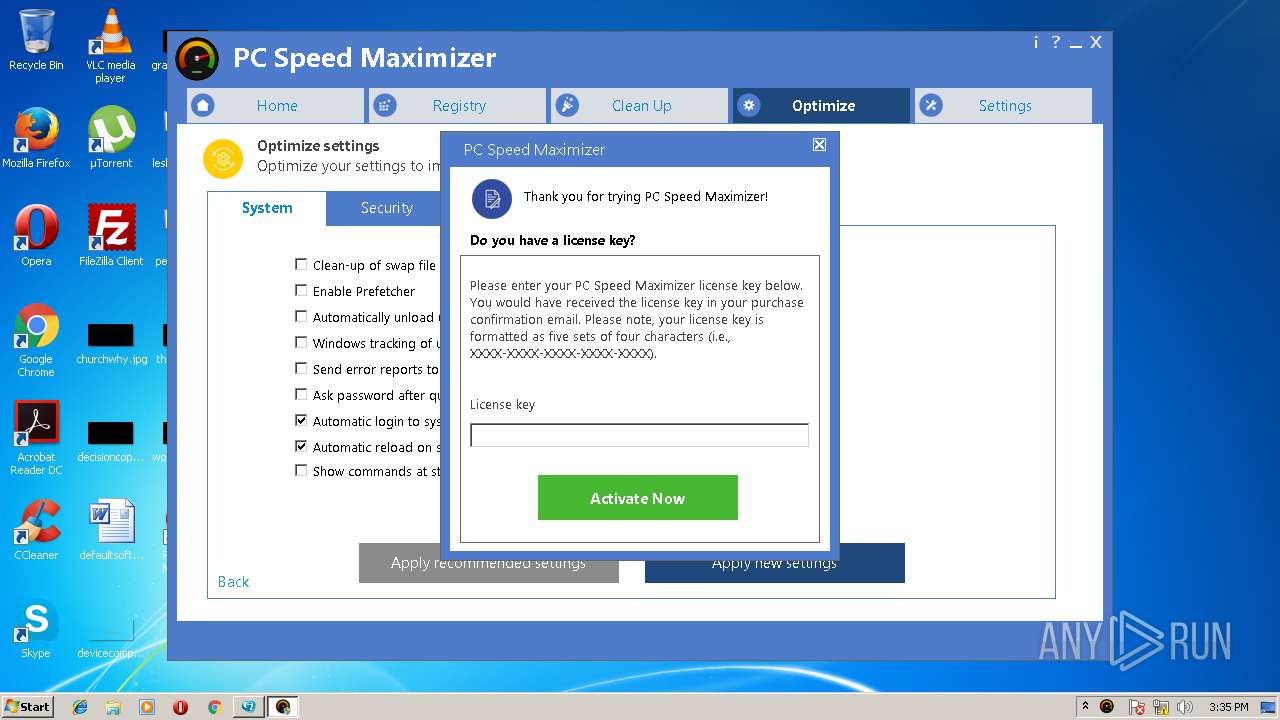The image size is (1280, 720).
Task: Open Acrobat Reader DC desktop icon
Action: pos(36,438)
